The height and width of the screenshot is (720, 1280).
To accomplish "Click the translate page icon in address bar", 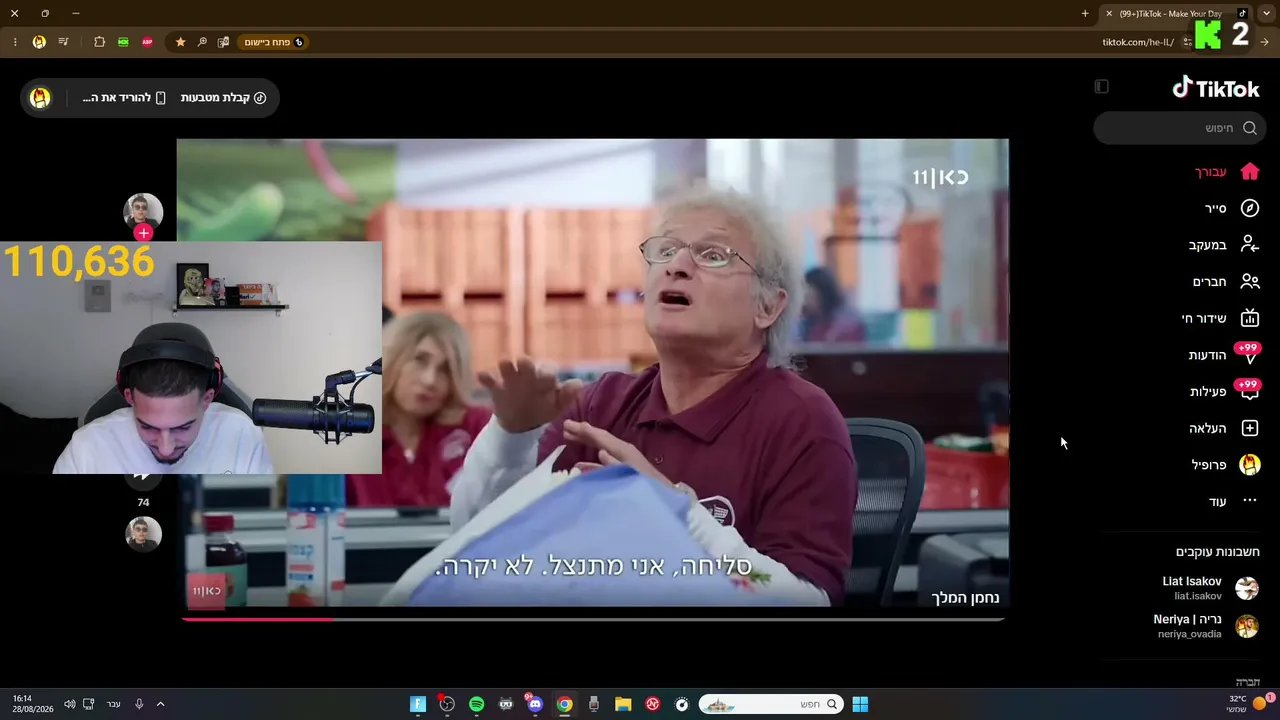I will click(223, 42).
